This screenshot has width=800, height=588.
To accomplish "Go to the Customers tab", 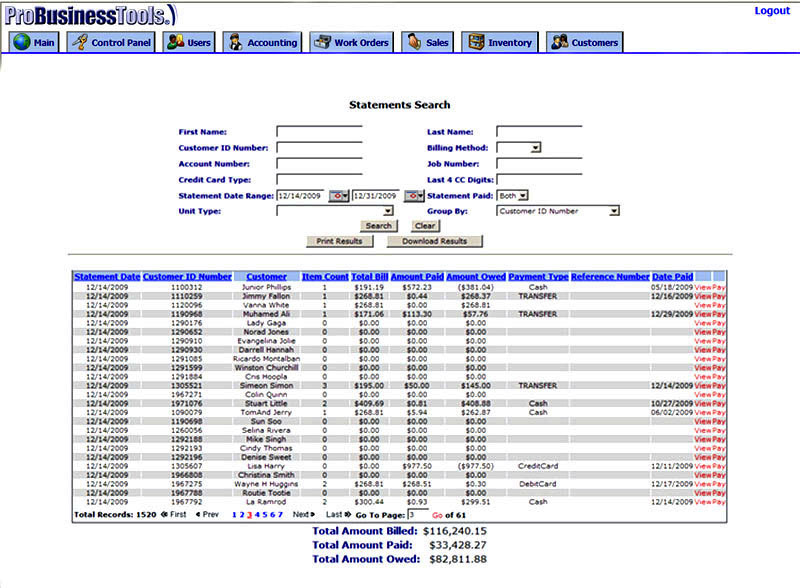I will (x=585, y=42).
